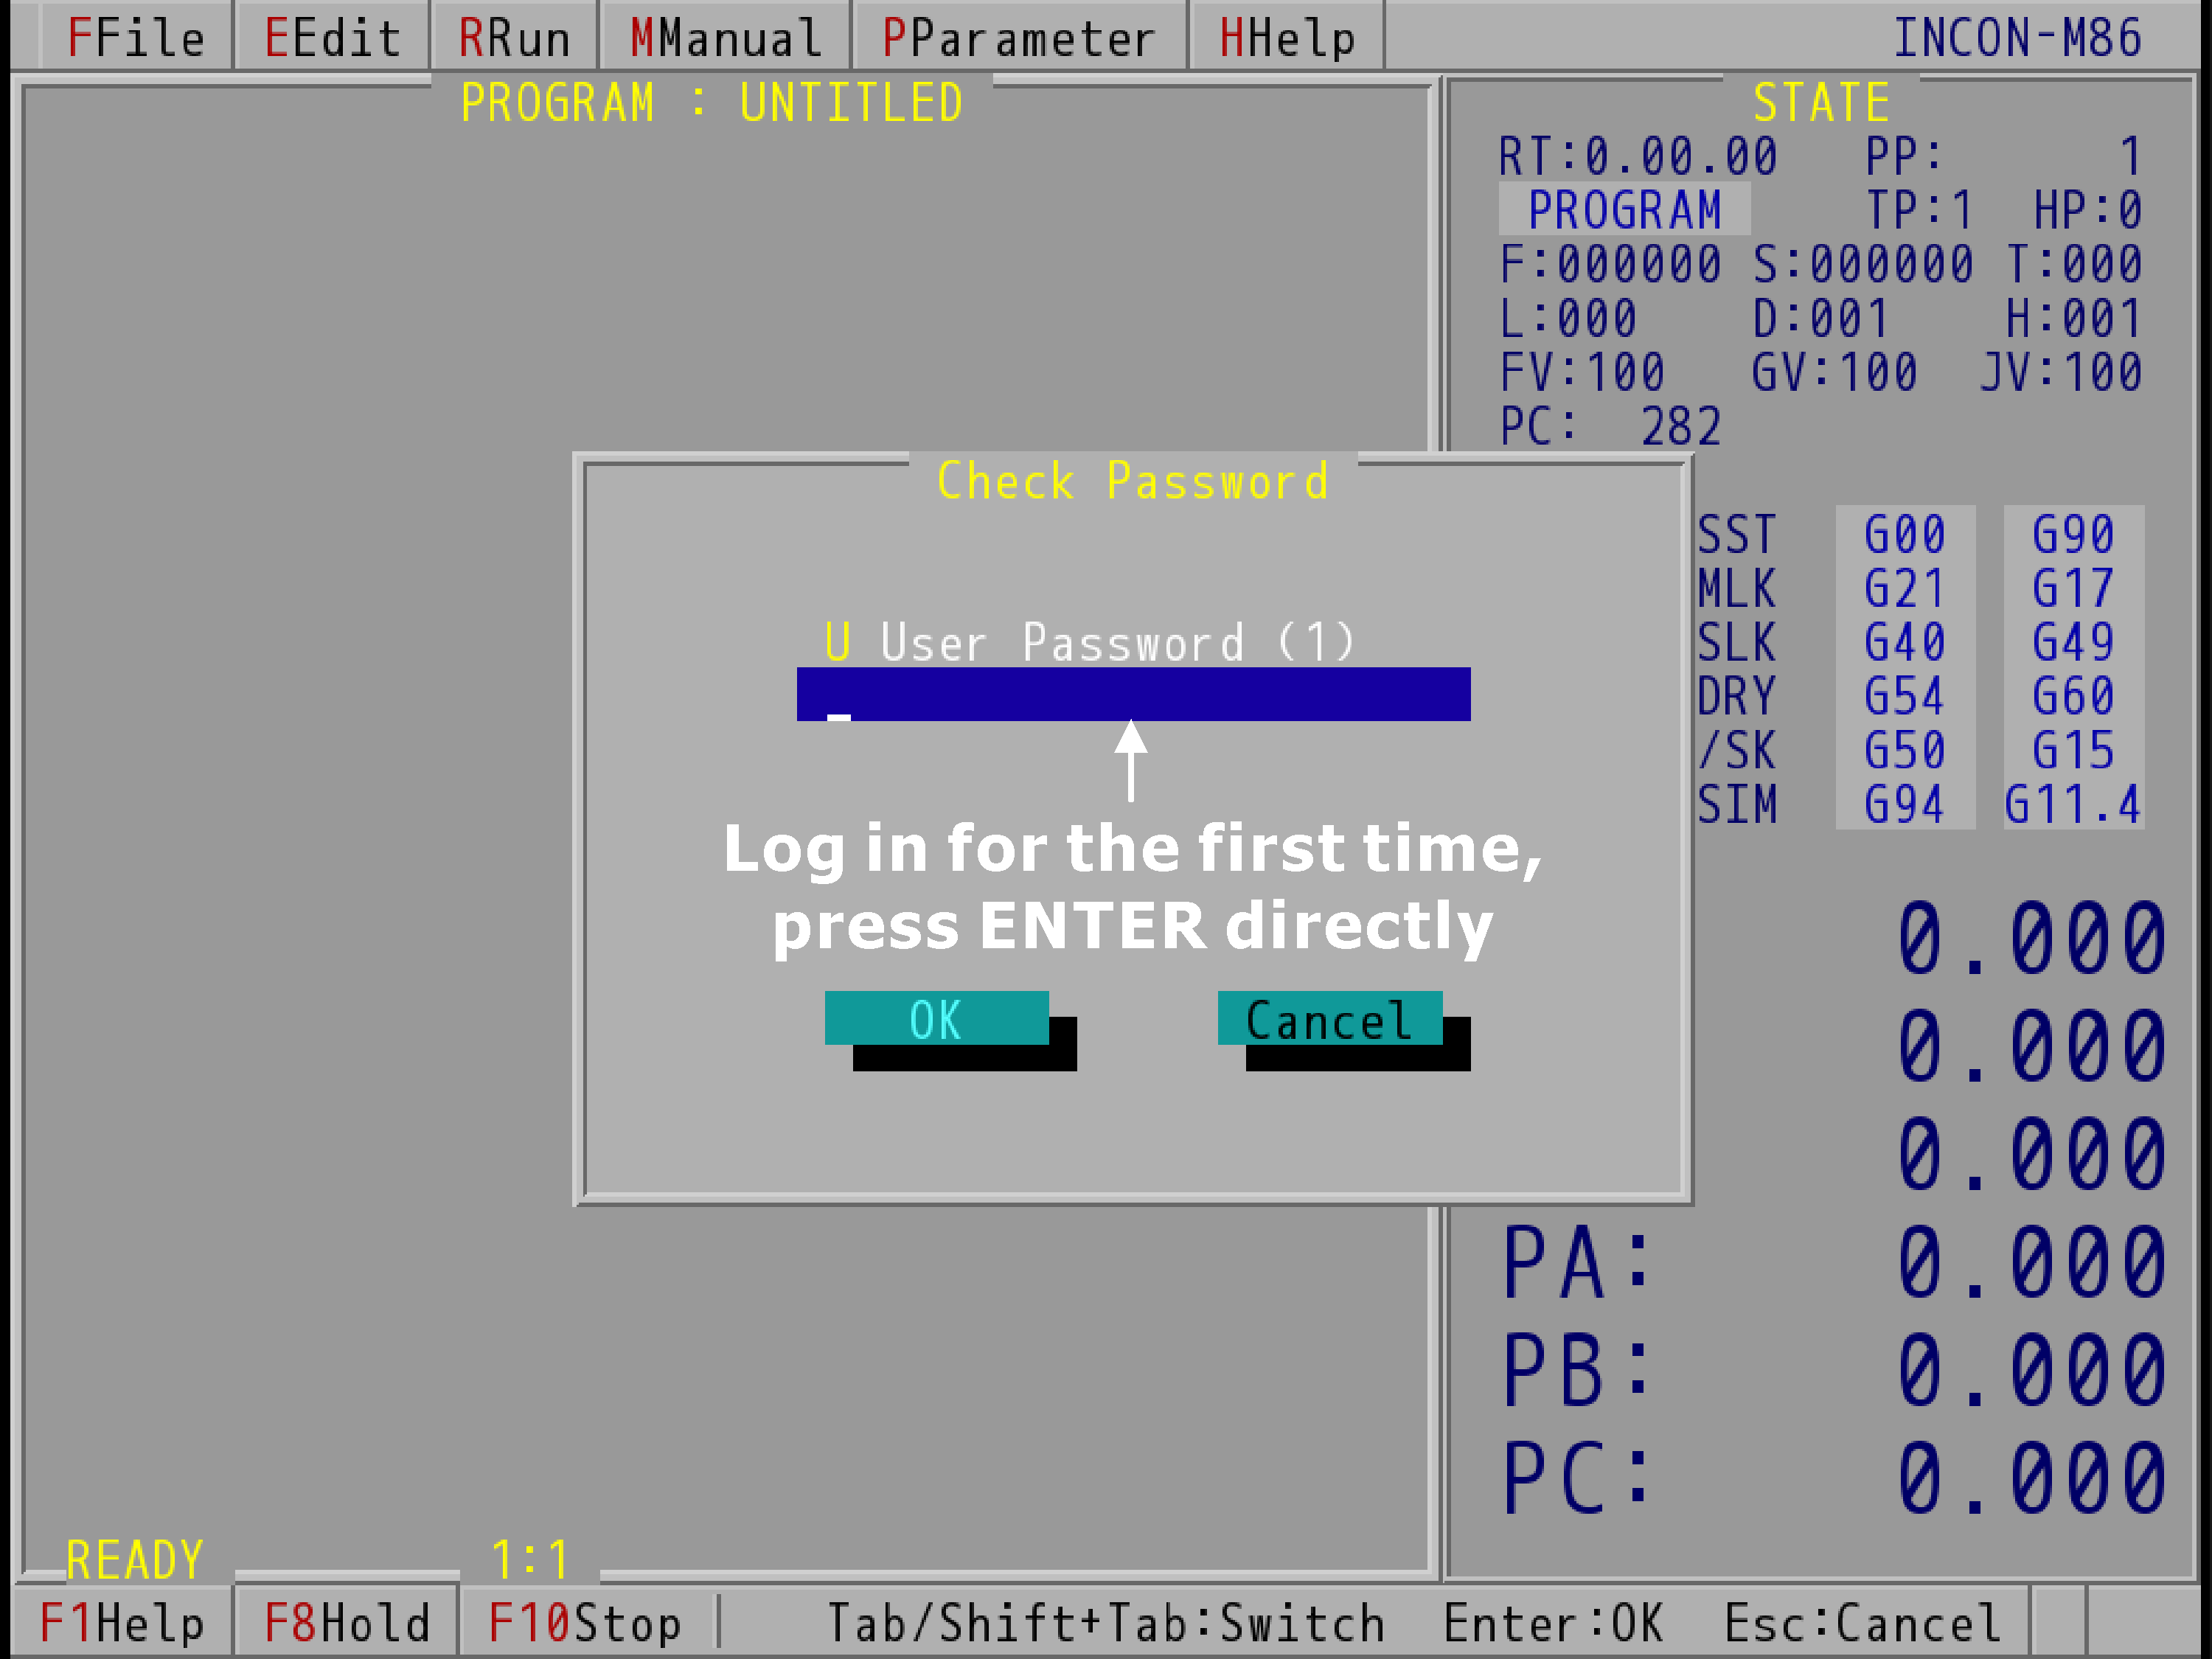Click the F:000000 feed rate value
The image size is (2212, 1659).
(1610, 264)
